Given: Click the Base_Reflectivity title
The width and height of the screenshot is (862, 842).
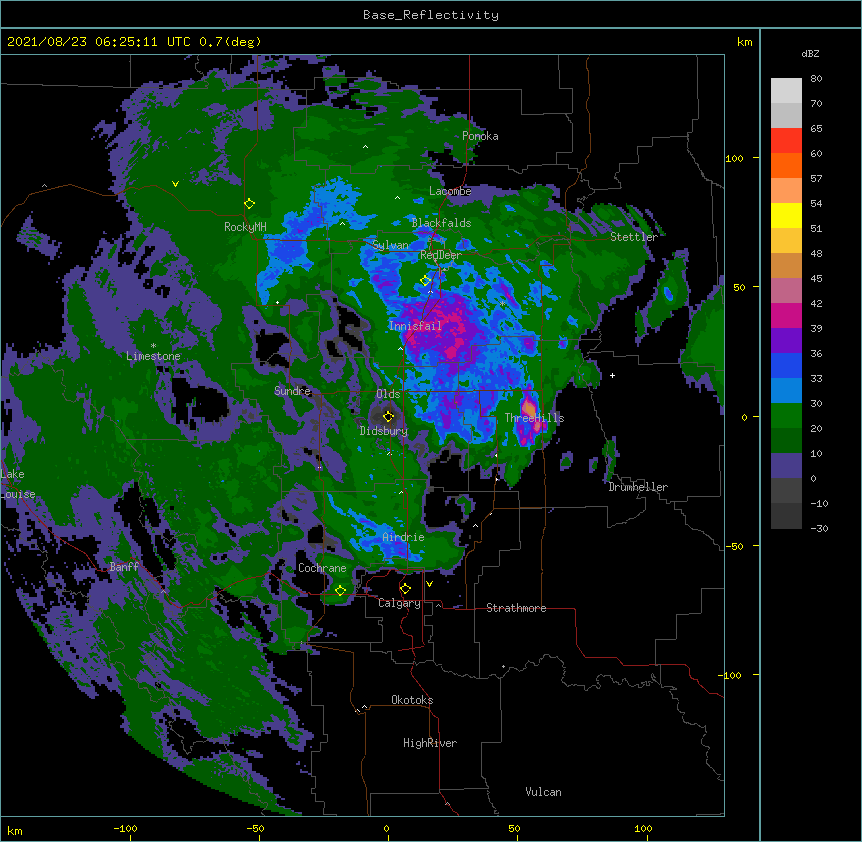Looking at the screenshot, I should click(x=431, y=15).
